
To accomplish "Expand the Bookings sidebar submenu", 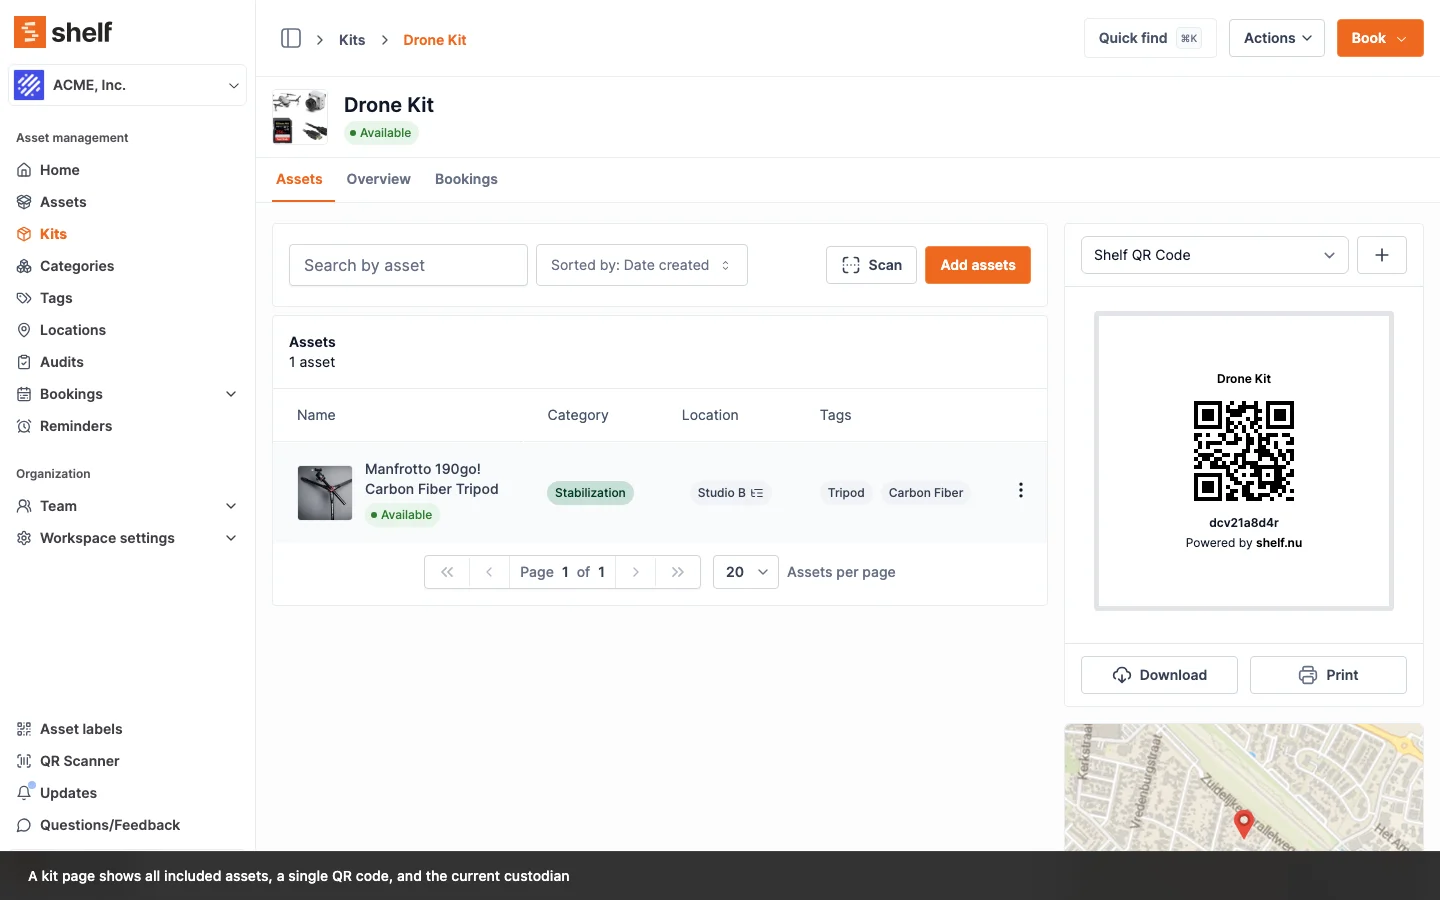I will coord(231,394).
